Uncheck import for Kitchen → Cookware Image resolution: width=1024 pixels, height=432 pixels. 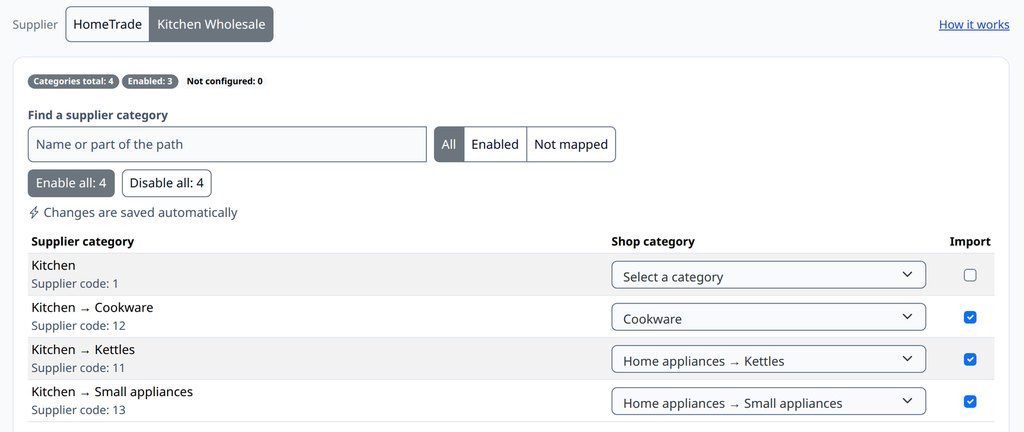970,317
